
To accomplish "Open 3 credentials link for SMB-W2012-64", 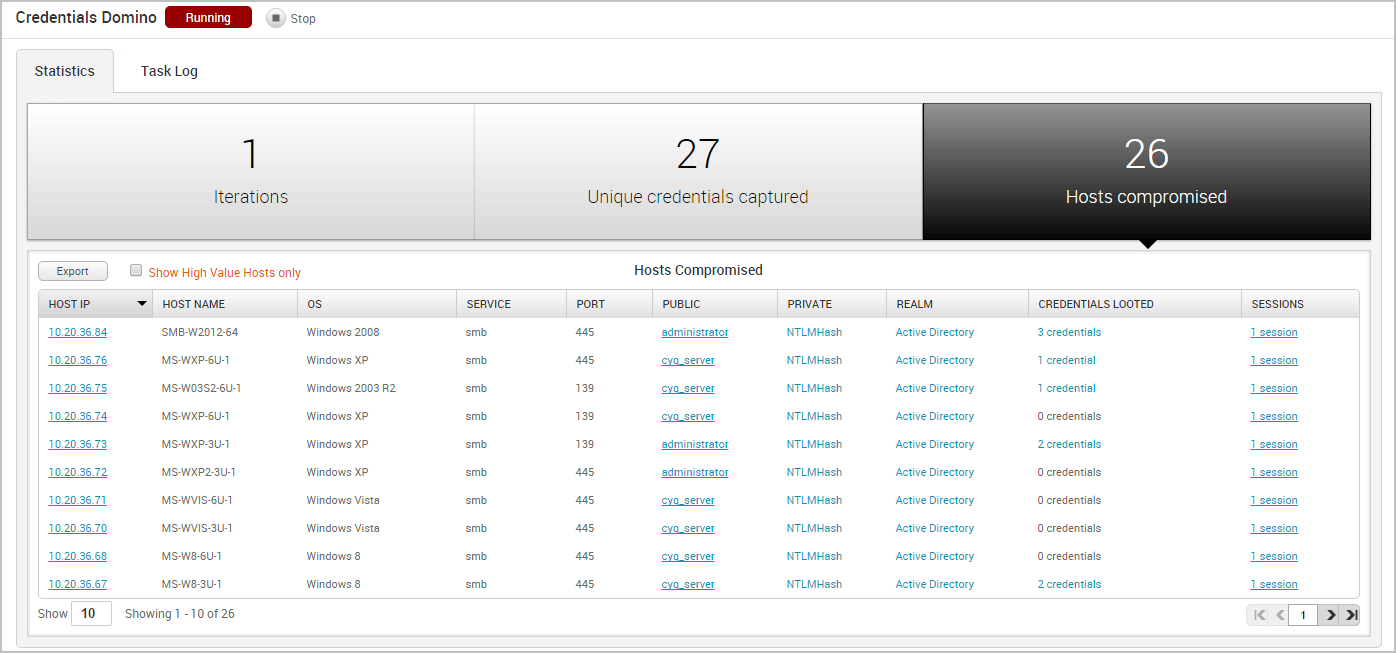I will [1069, 332].
